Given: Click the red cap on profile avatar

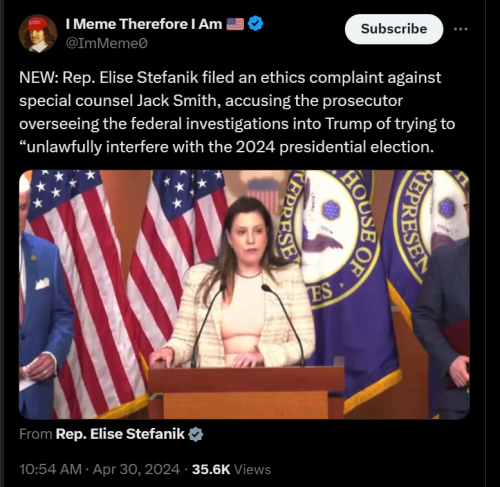Looking at the screenshot, I should [36, 24].
